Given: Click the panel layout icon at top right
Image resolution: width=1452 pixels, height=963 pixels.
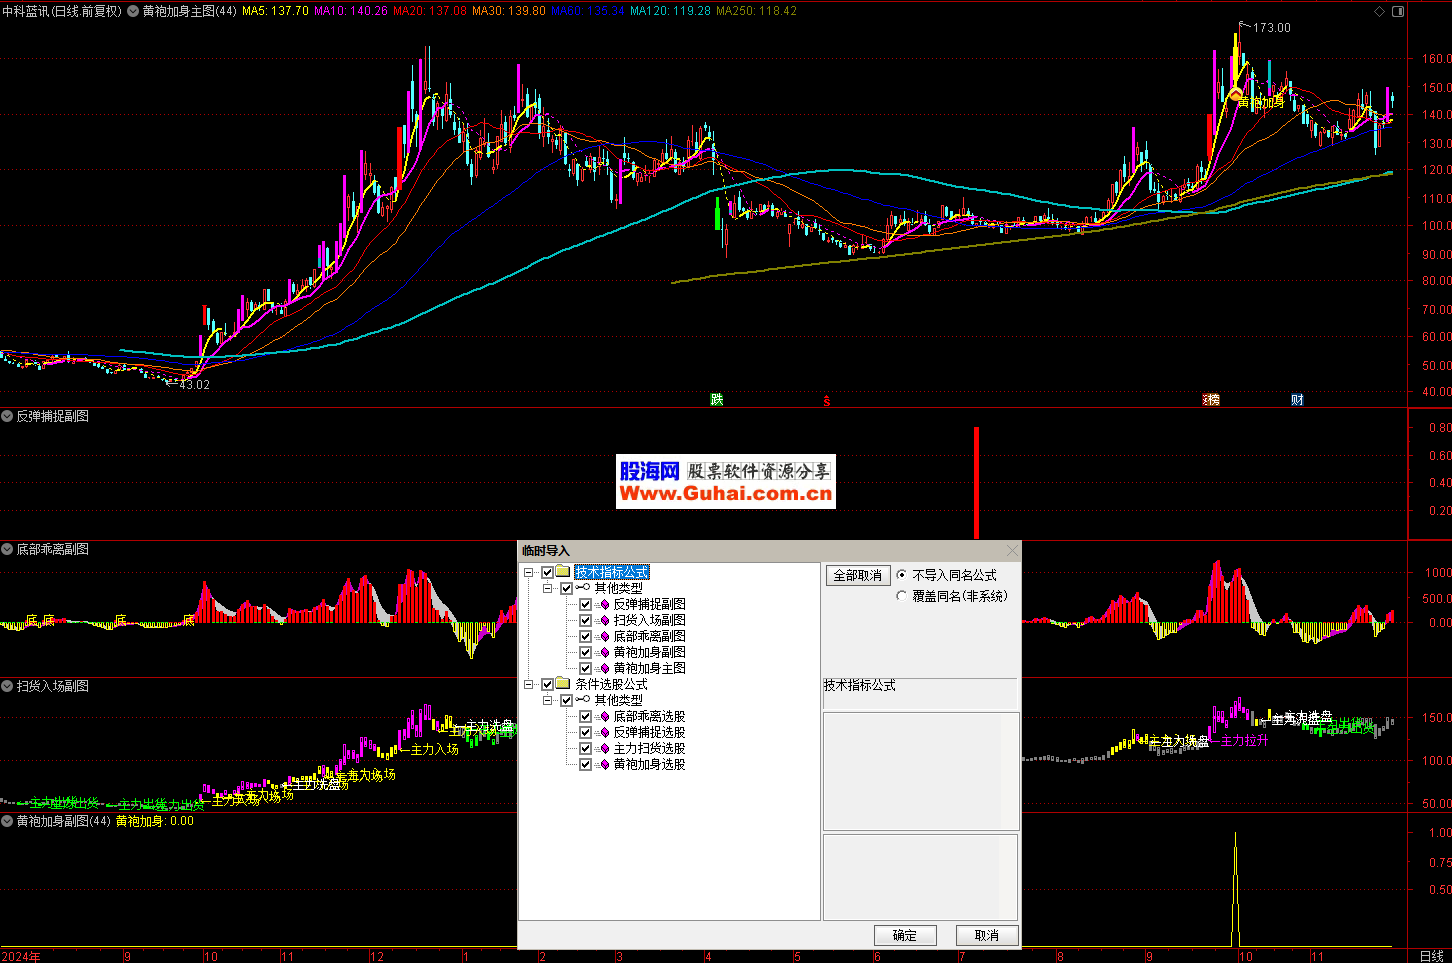Looking at the screenshot, I should point(1398,12).
